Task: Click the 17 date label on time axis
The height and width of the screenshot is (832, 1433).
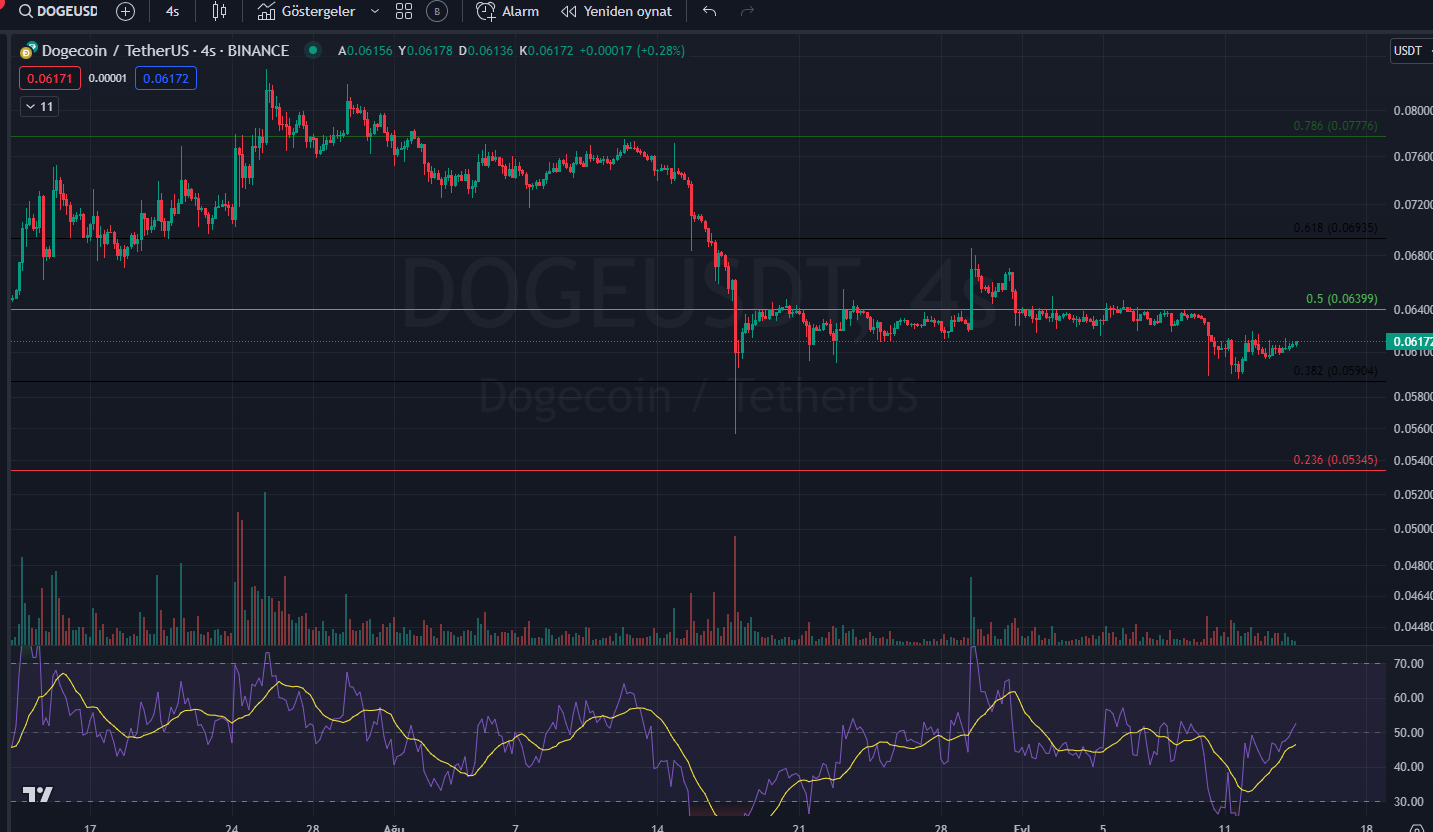Action: [x=90, y=828]
